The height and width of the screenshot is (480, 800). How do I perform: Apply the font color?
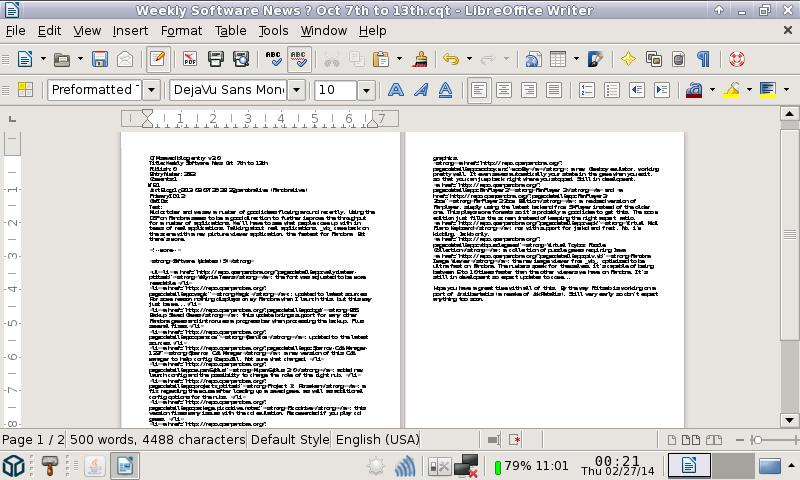(694, 90)
